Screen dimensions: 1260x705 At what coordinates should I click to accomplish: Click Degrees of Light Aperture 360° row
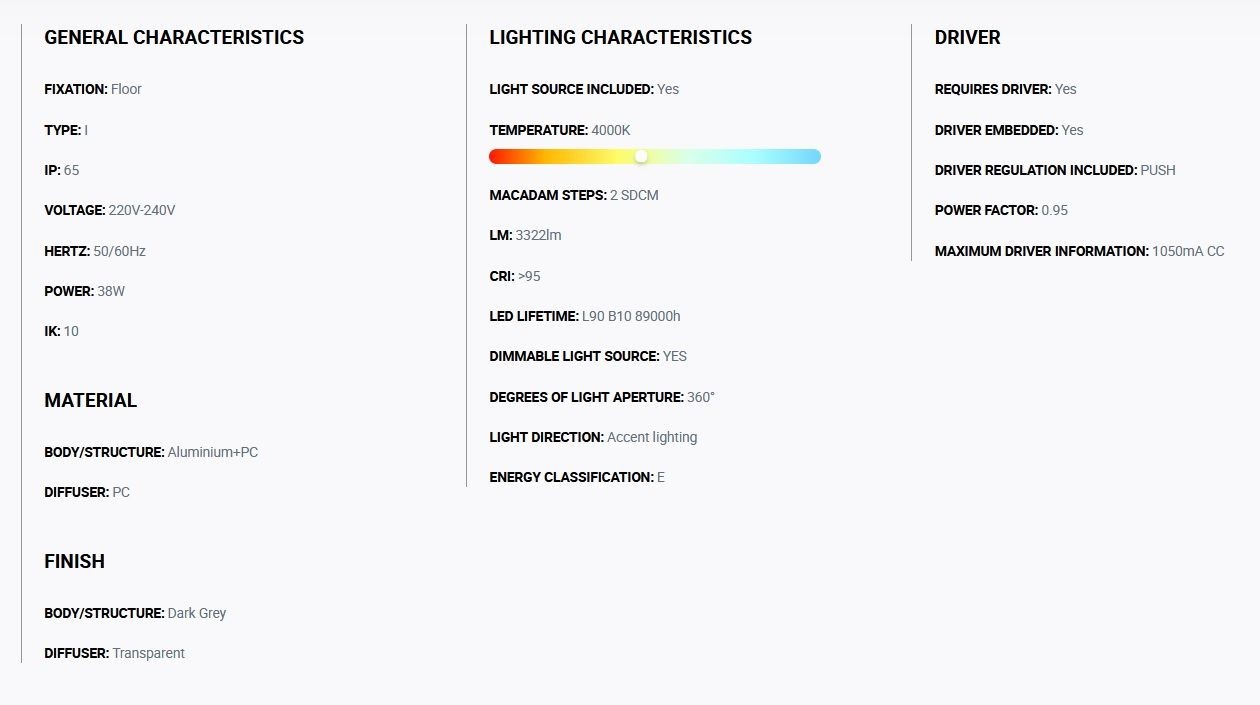(x=602, y=397)
